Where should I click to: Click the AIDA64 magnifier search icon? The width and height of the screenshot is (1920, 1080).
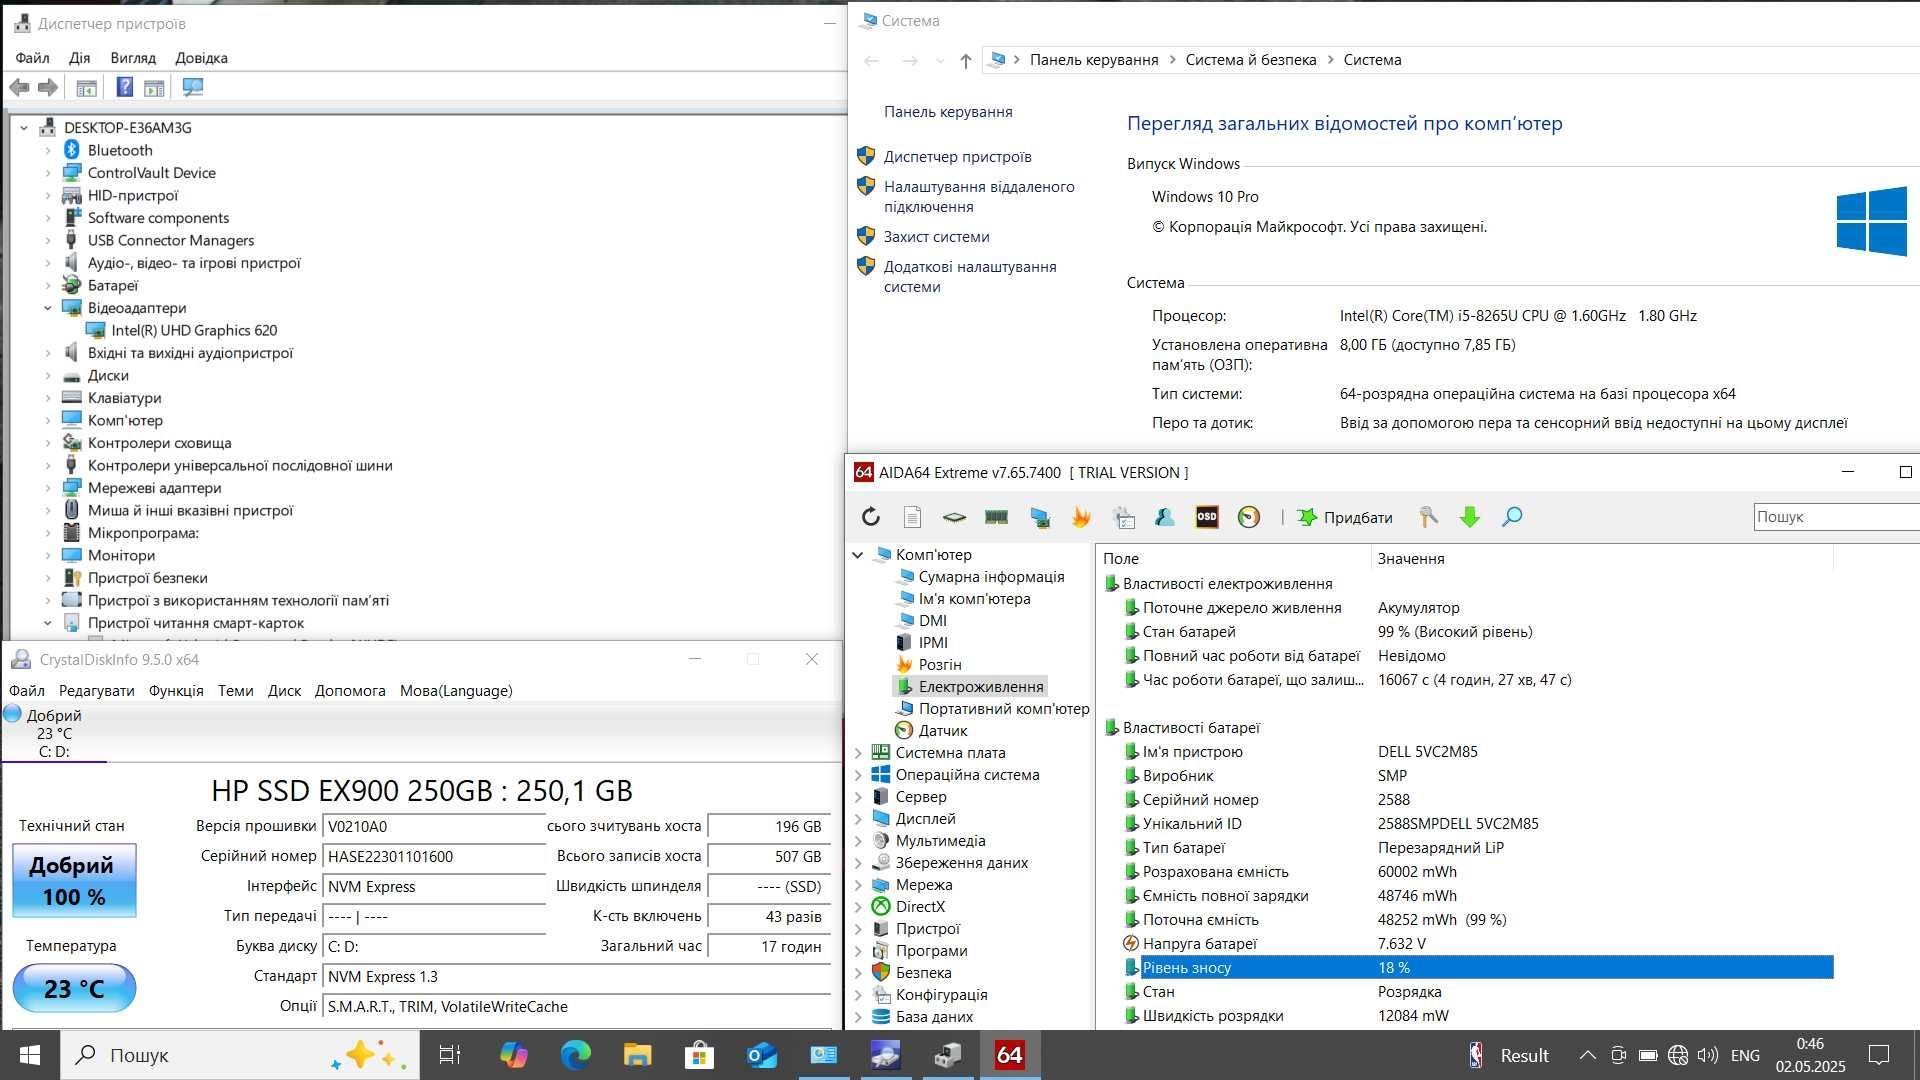(1512, 517)
